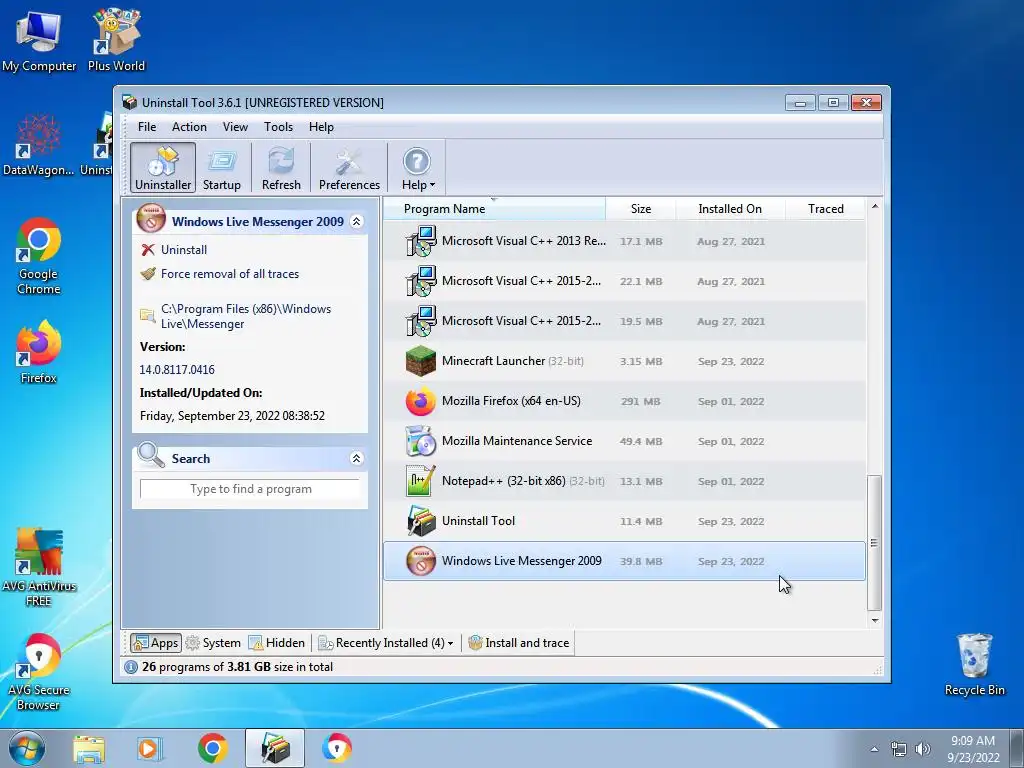Click the volume icon in system tray
This screenshot has height=768, width=1024.
[x=922, y=749]
